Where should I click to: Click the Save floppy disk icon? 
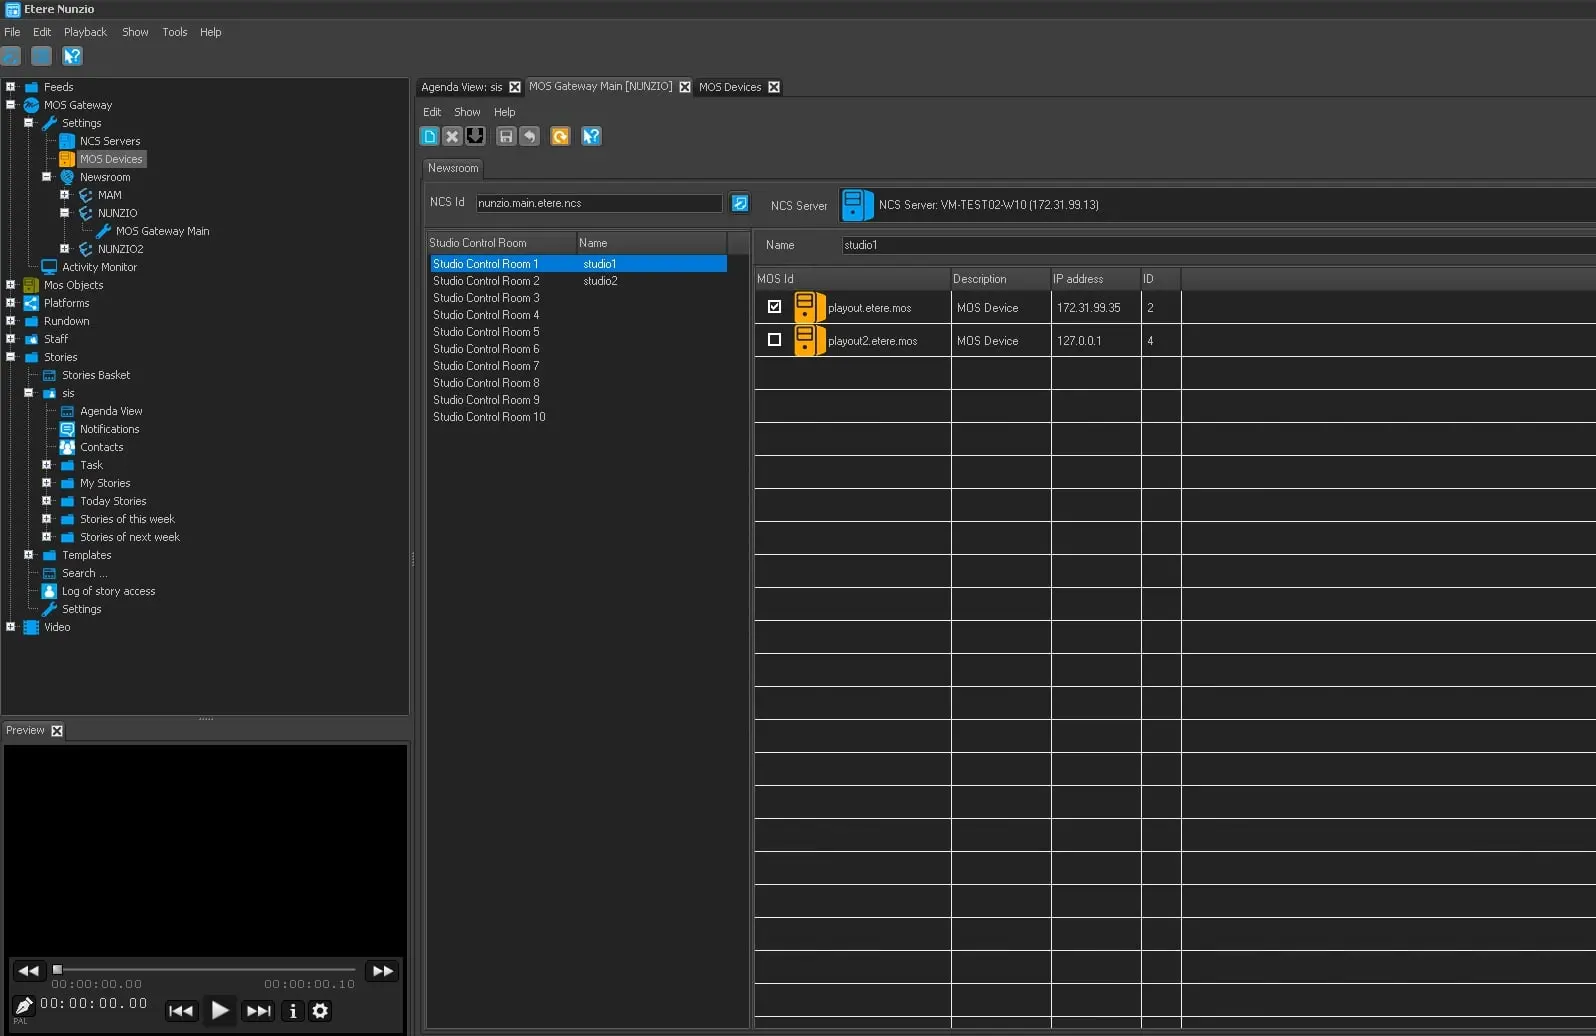tap(506, 136)
